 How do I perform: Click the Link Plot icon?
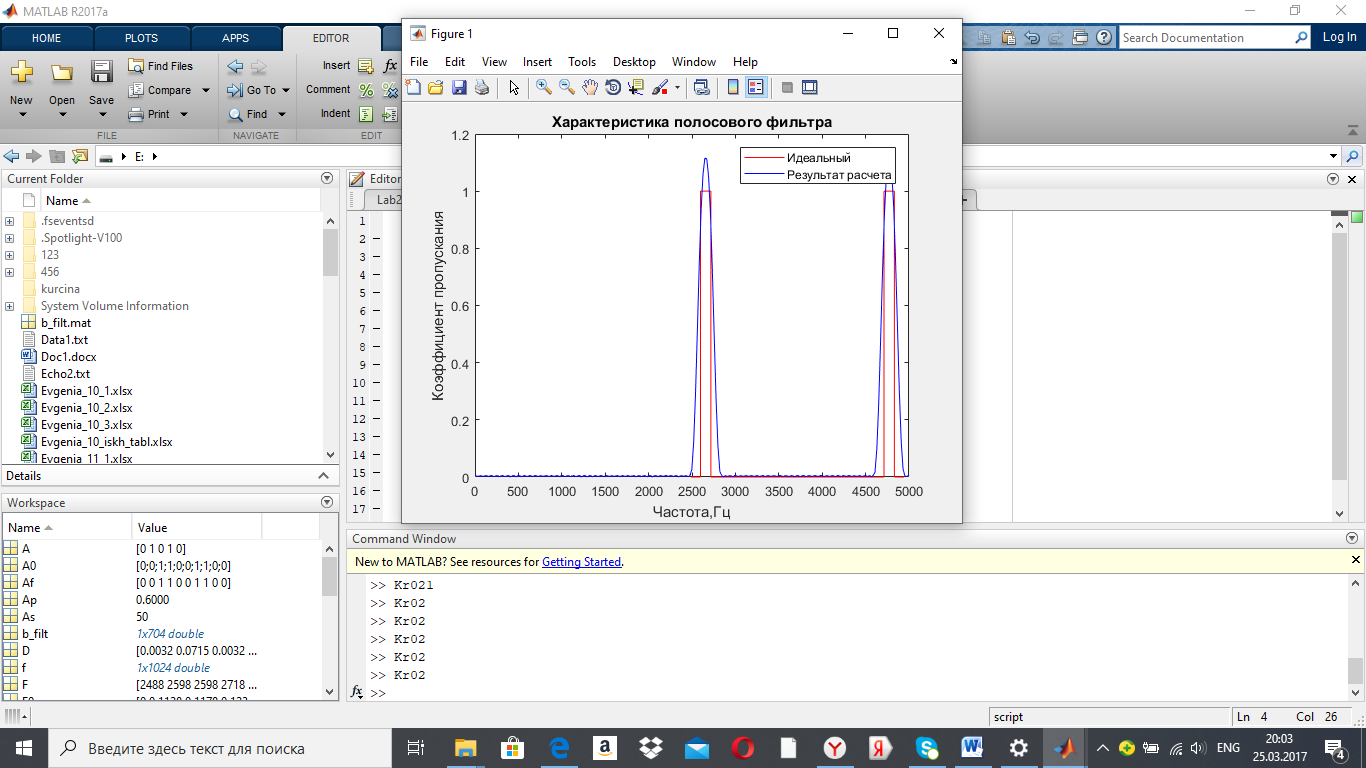[701, 88]
